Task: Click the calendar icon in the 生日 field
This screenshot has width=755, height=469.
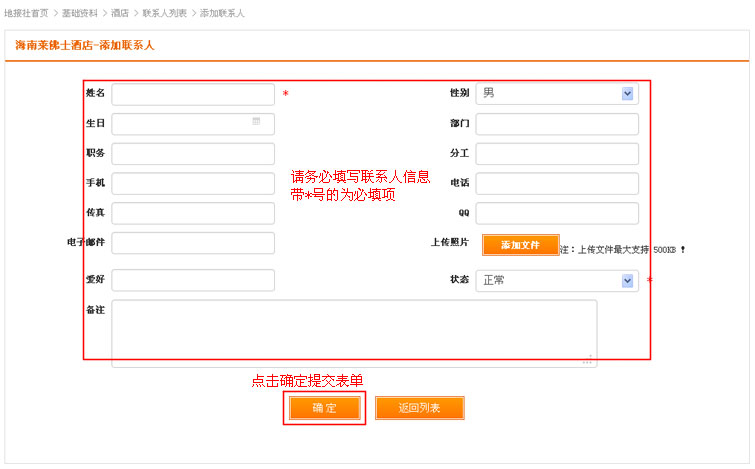Action: point(257,121)
